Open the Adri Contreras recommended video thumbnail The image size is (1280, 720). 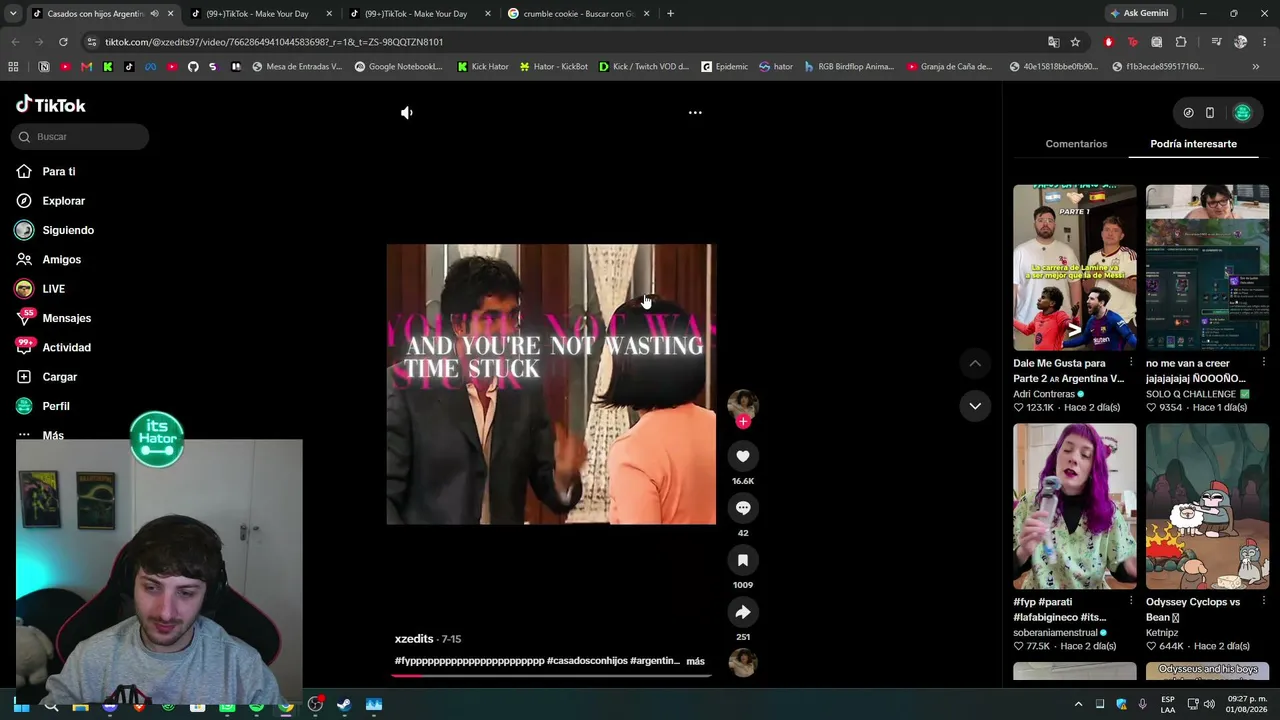coord(1075,267)
